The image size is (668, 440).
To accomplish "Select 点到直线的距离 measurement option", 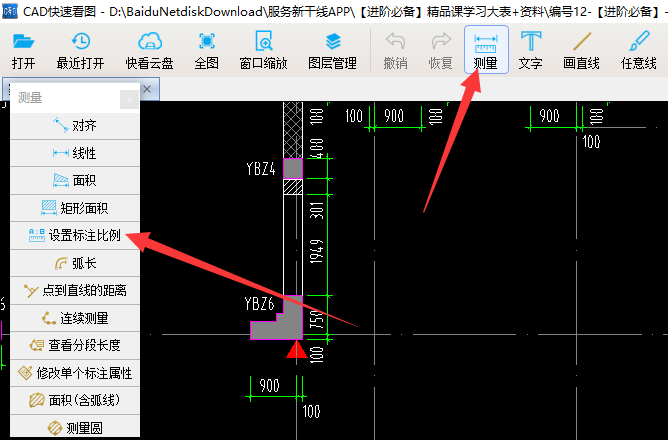I will coord(75,290).
